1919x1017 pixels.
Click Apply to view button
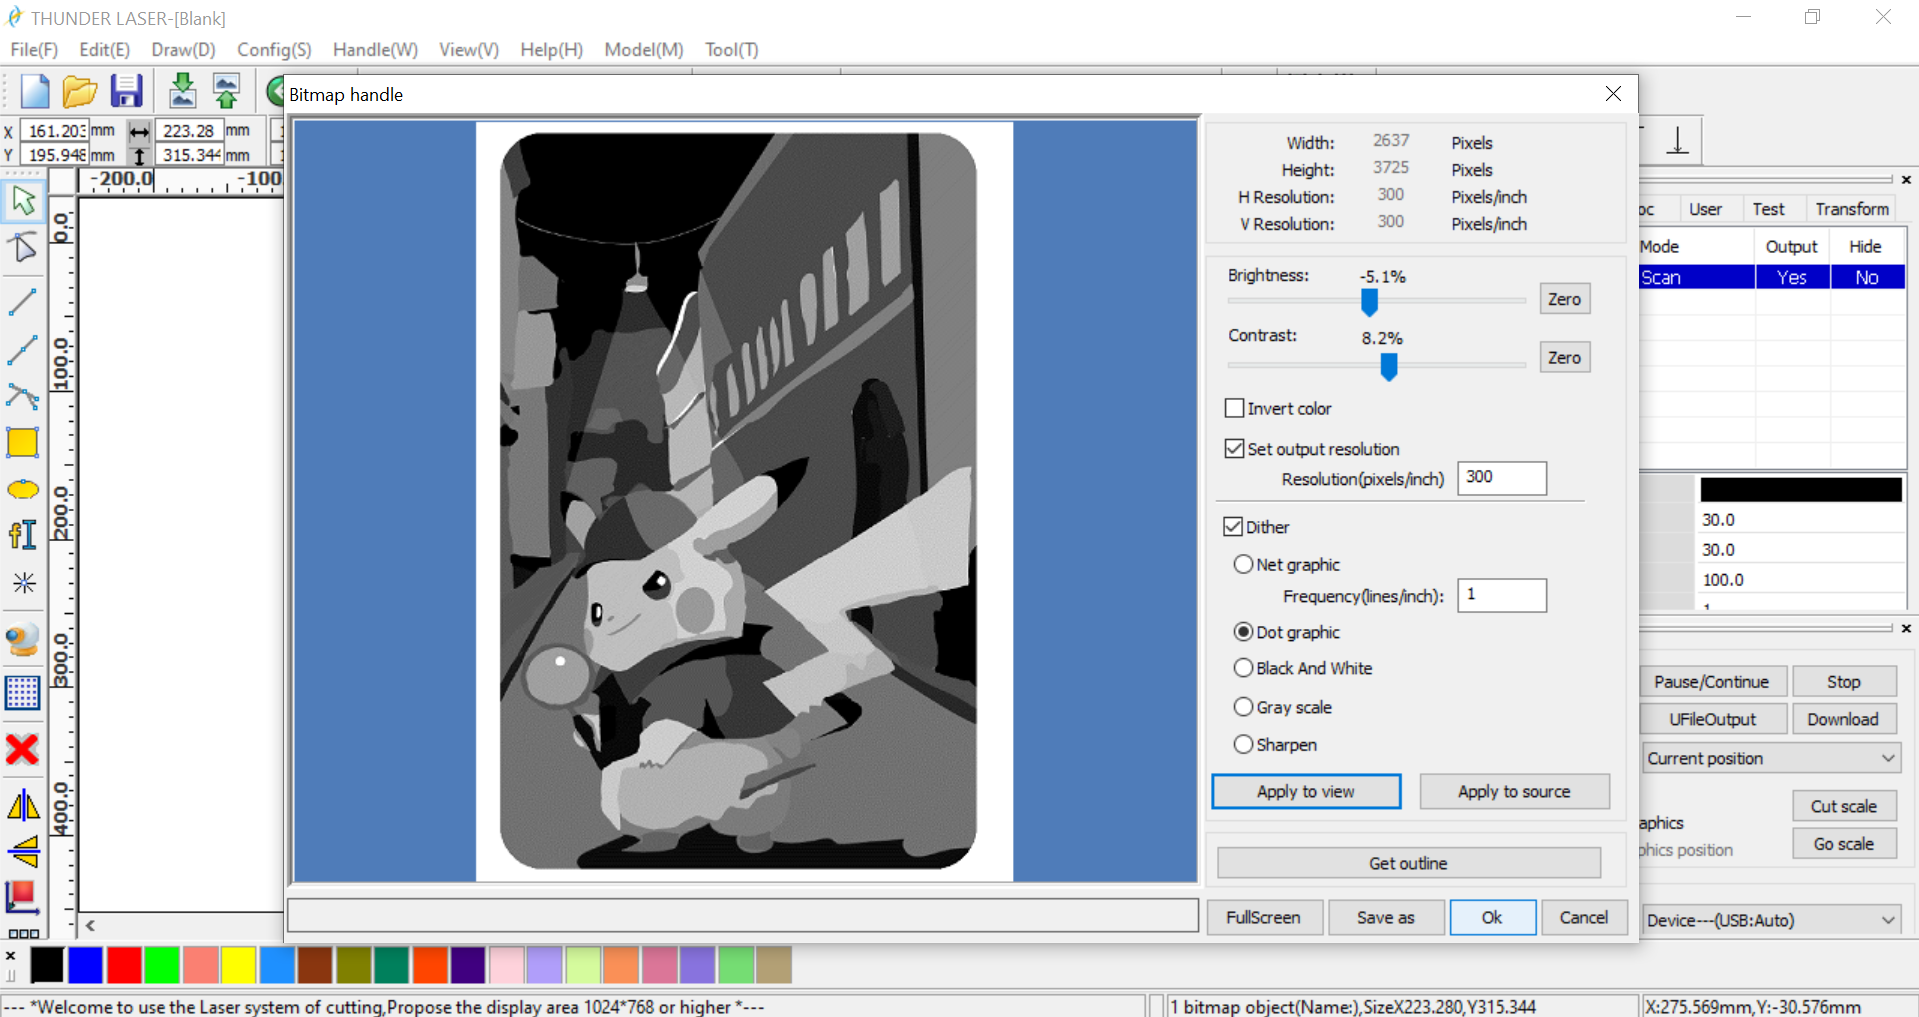click(x=1306, y=791)
